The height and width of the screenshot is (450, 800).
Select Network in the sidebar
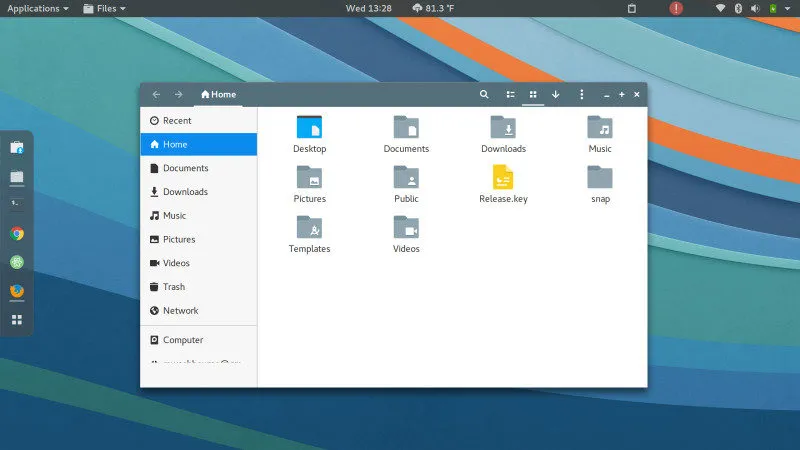point(180,311)
